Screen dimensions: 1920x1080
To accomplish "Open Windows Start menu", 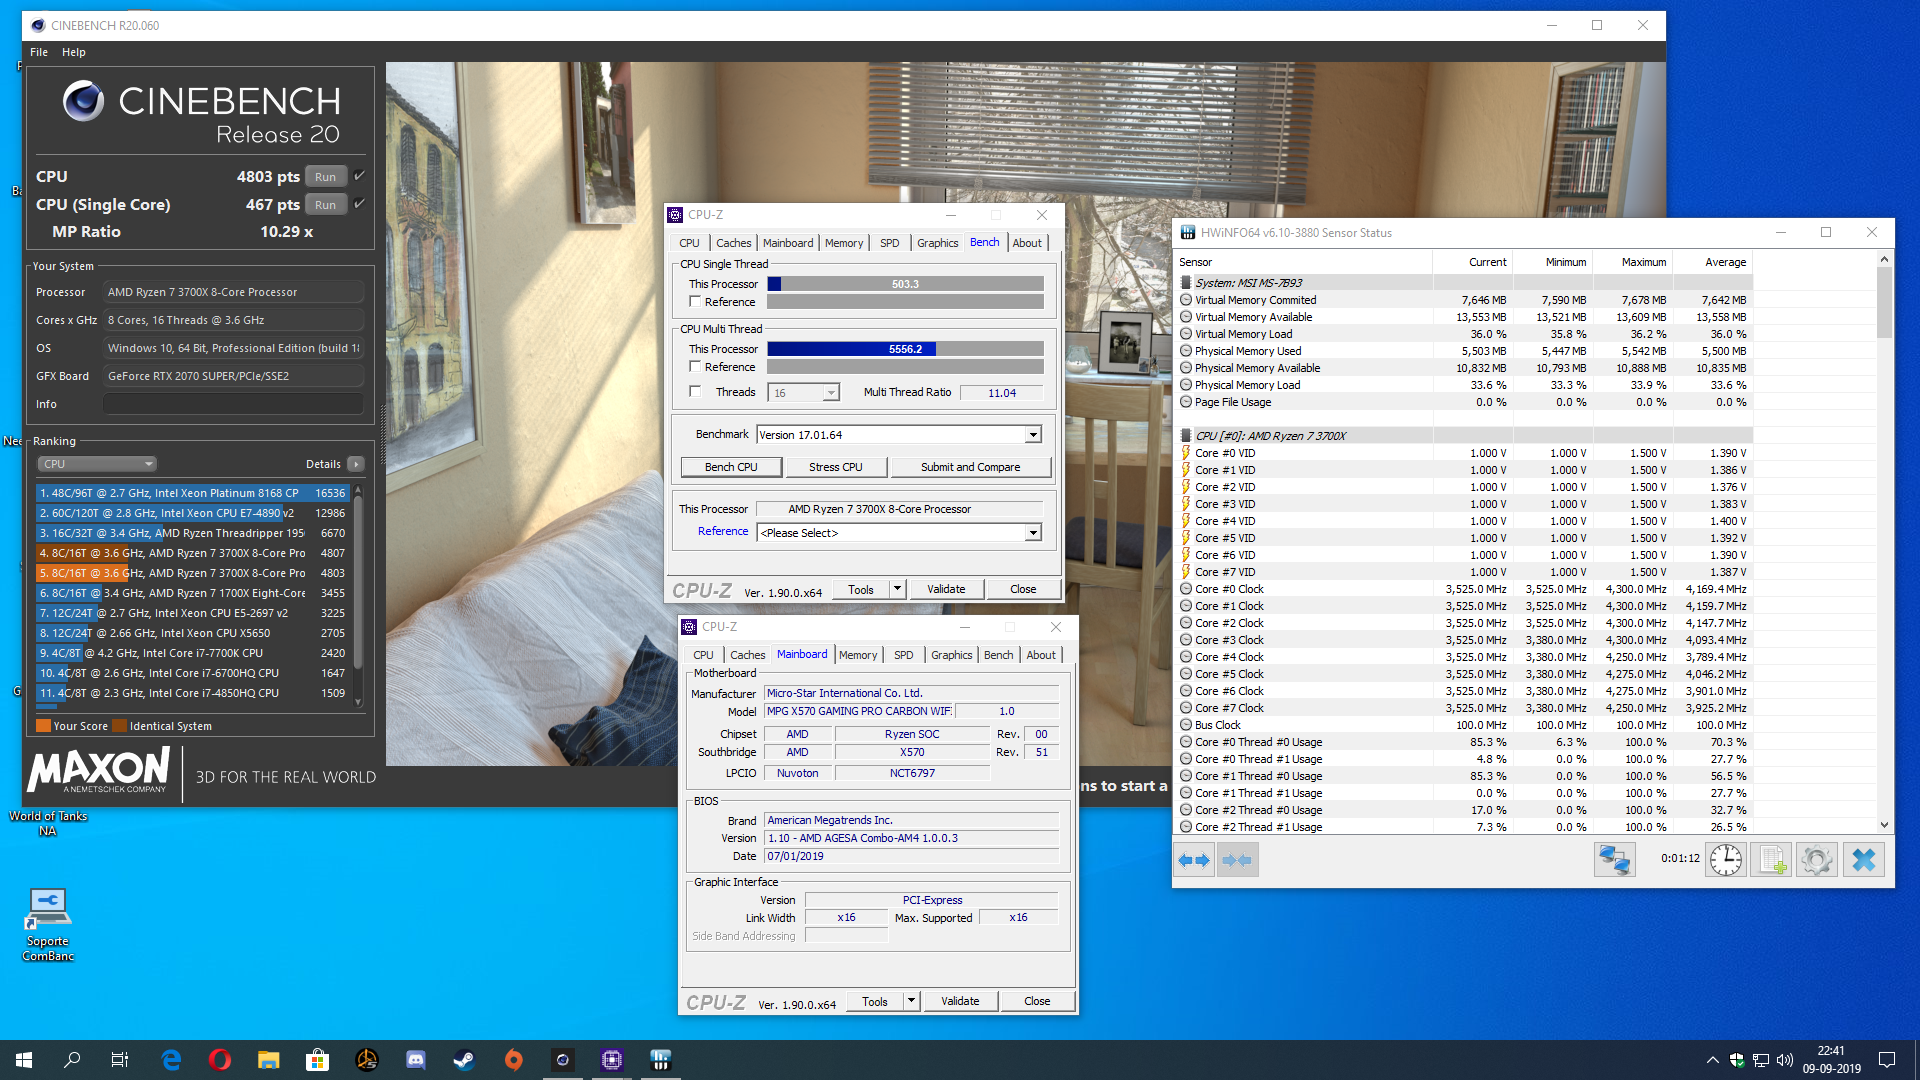I will (x=24, y=1060).
